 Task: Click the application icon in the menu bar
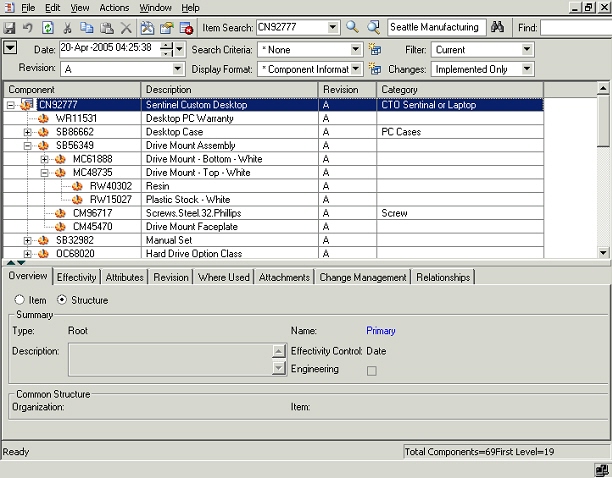9,7
